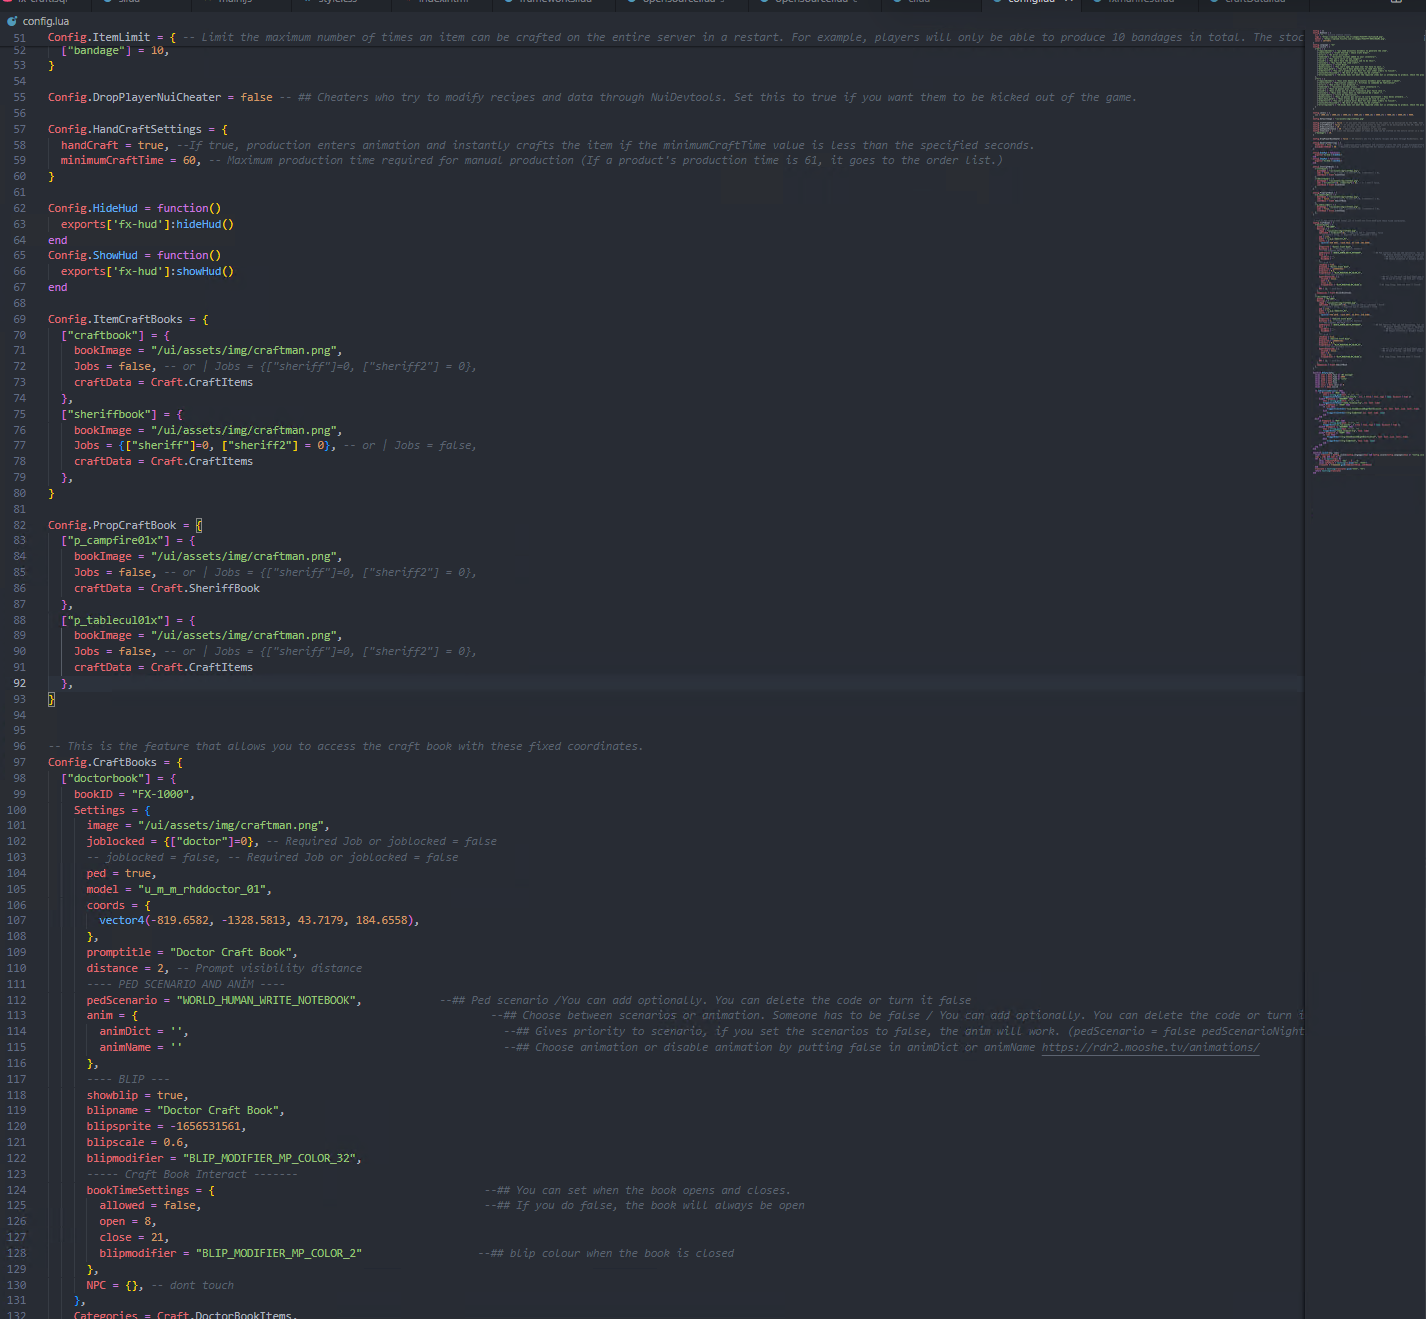Viewport: 1426px width, 1319px height.
Task: Select the index.html tab
Action: click(442, 2)
